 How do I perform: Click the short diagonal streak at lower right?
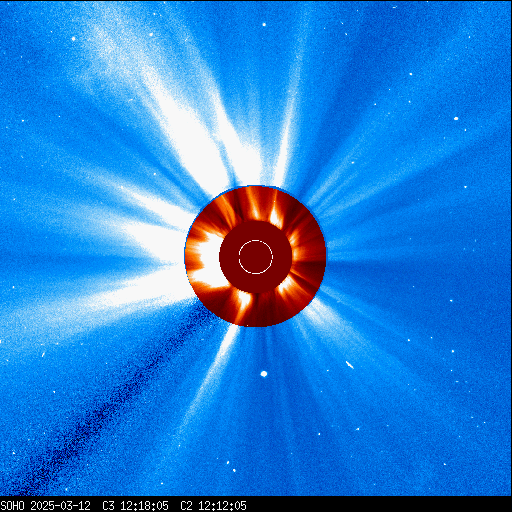pos(349,365)
